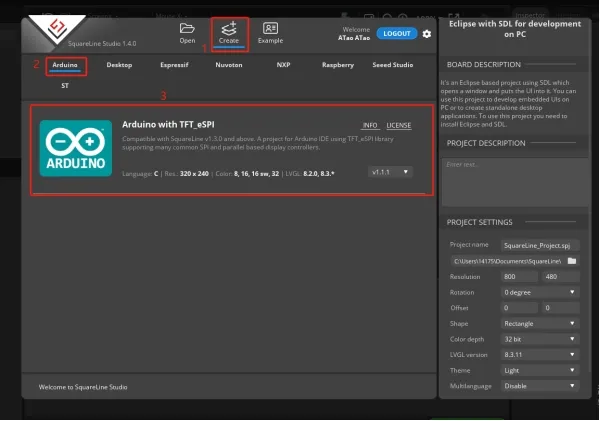Click the Open folder icon

click(187, 29)
